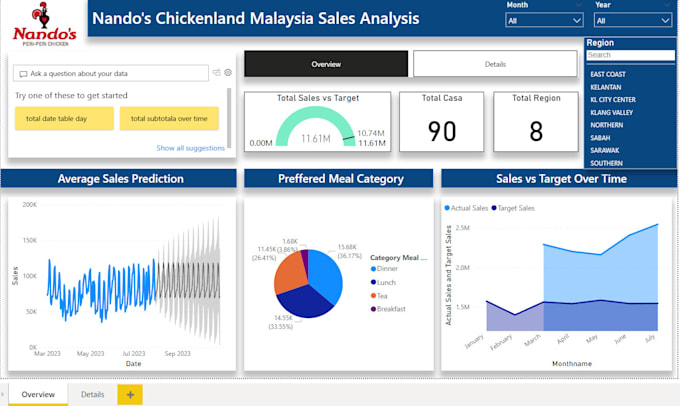This screenshot has height=406, width=680.
Task: Select SOUTHERN region
Action: tap(606, 163)
